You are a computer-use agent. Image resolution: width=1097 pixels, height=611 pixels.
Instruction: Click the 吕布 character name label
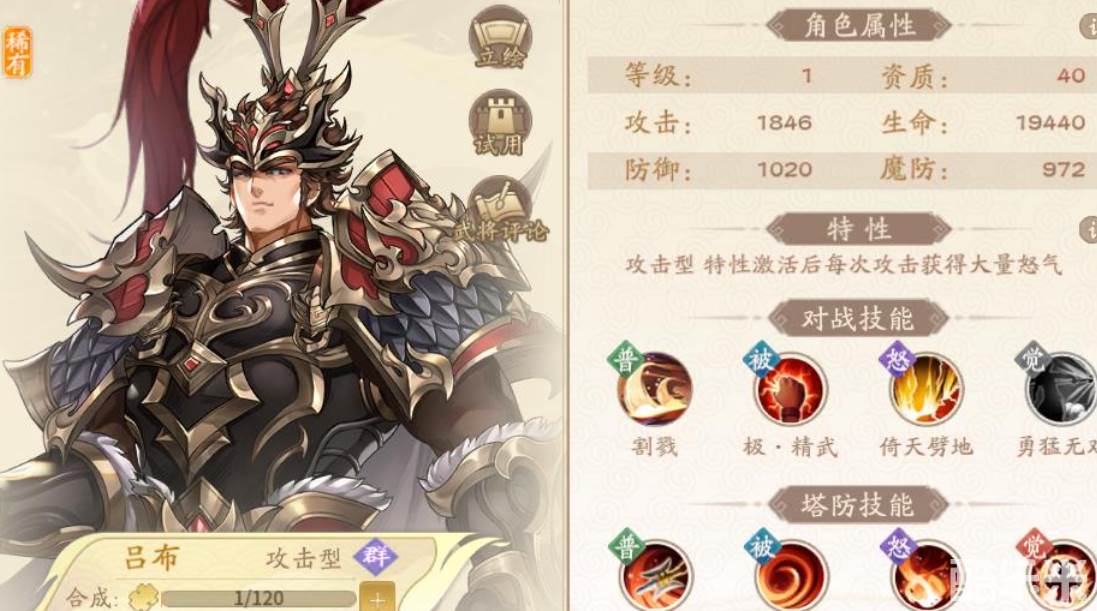(152, 558)
